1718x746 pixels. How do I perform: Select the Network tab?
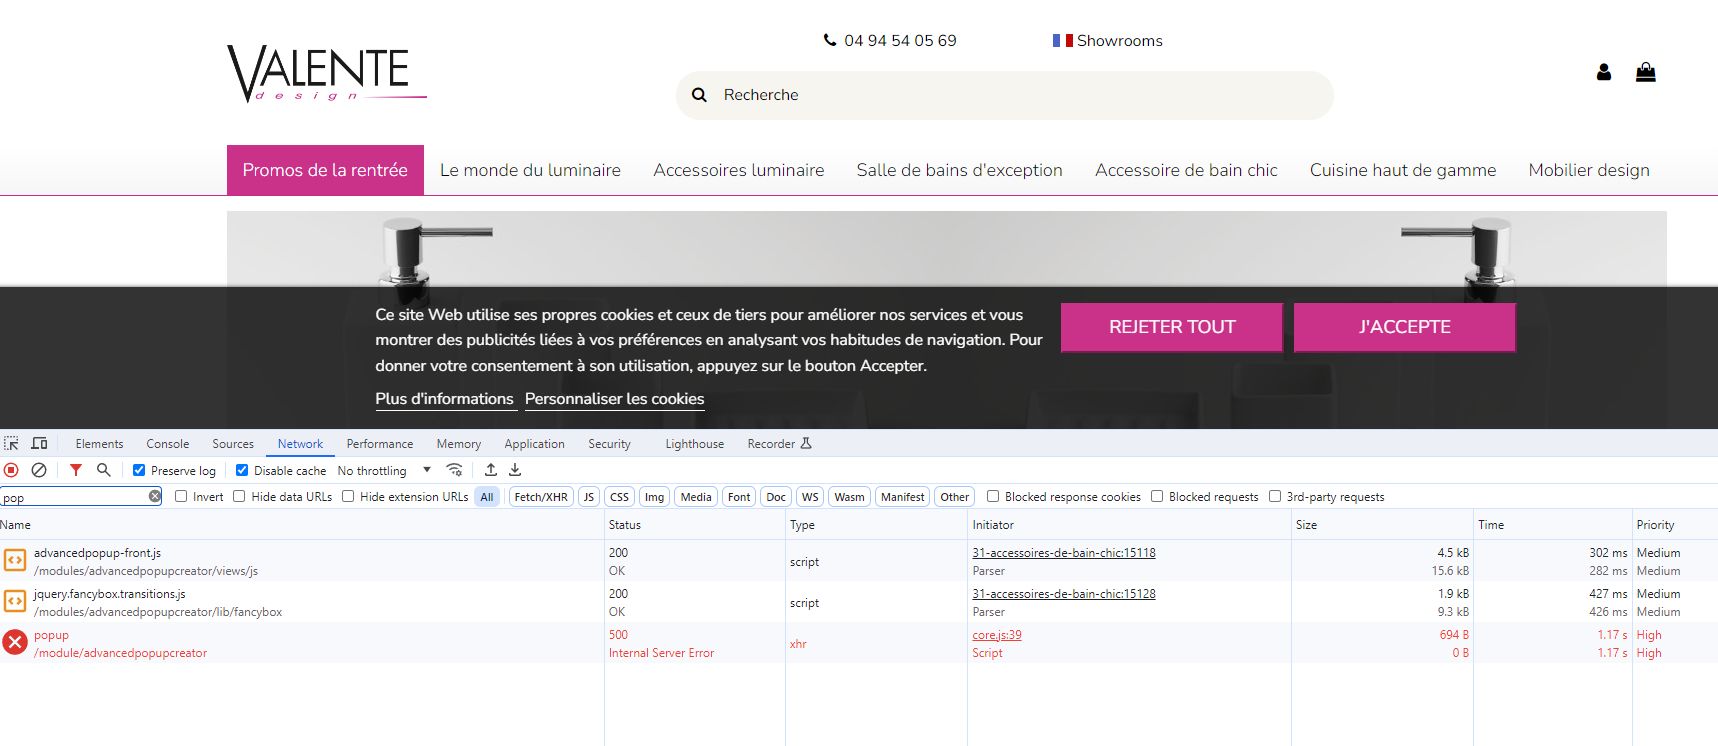(300, 444)
